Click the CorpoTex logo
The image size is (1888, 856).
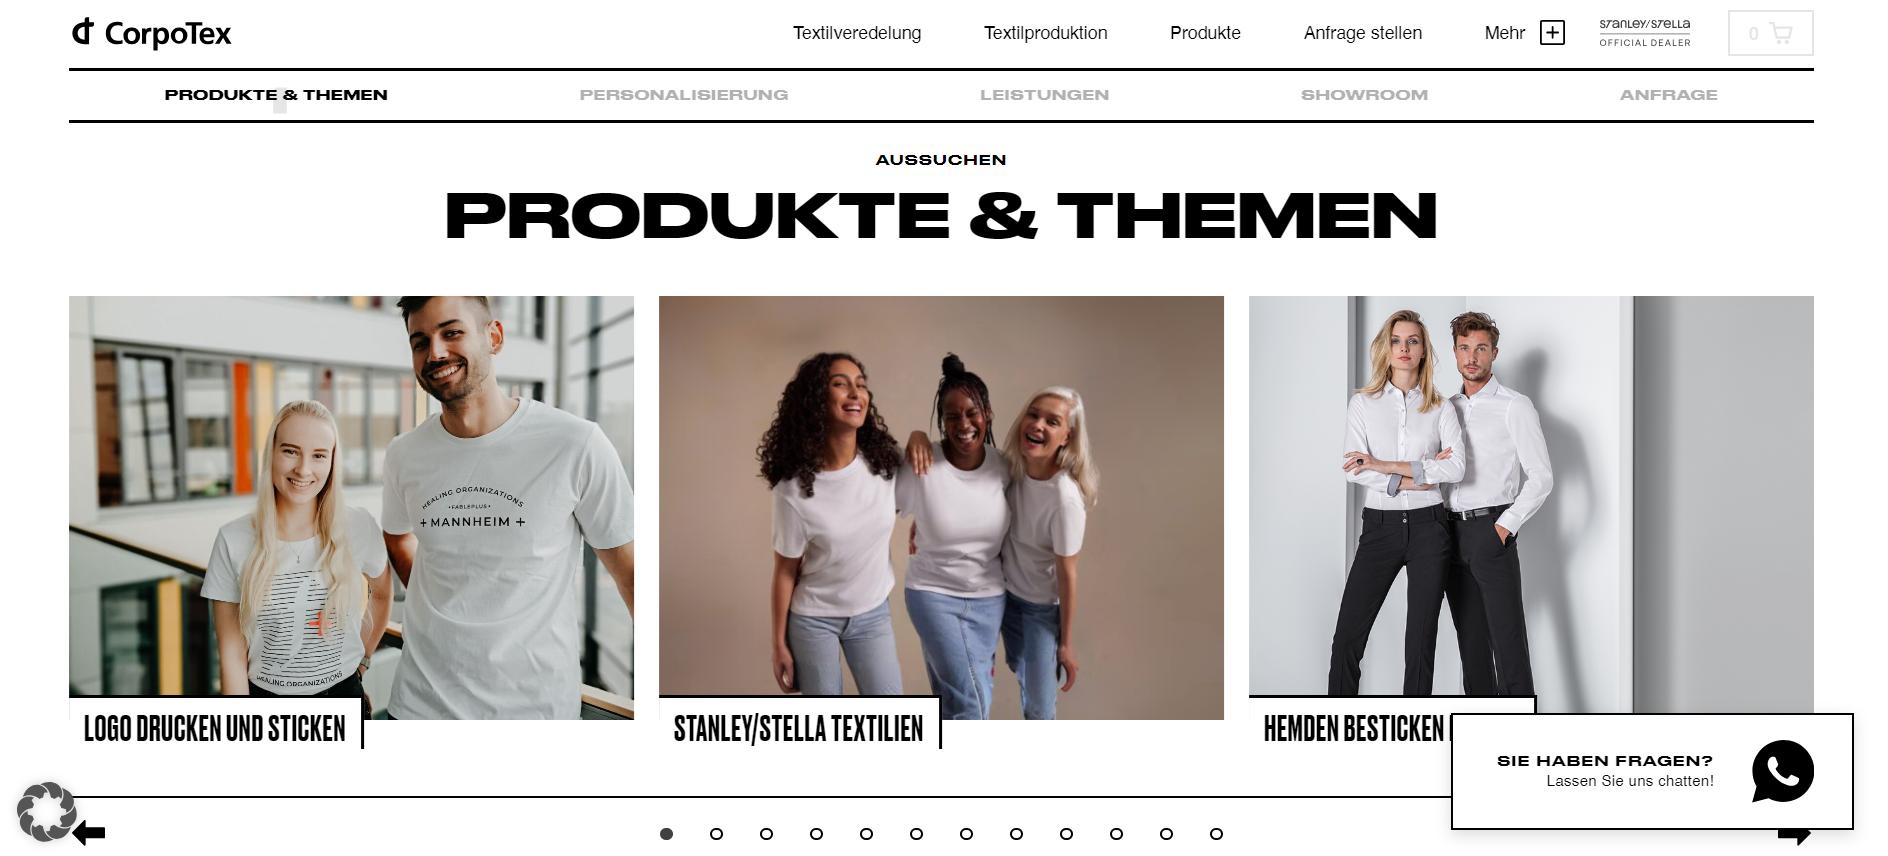[x=151, y=33]
